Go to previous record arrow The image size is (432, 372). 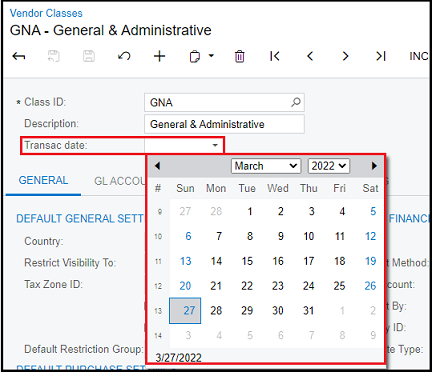pos(310,56)
